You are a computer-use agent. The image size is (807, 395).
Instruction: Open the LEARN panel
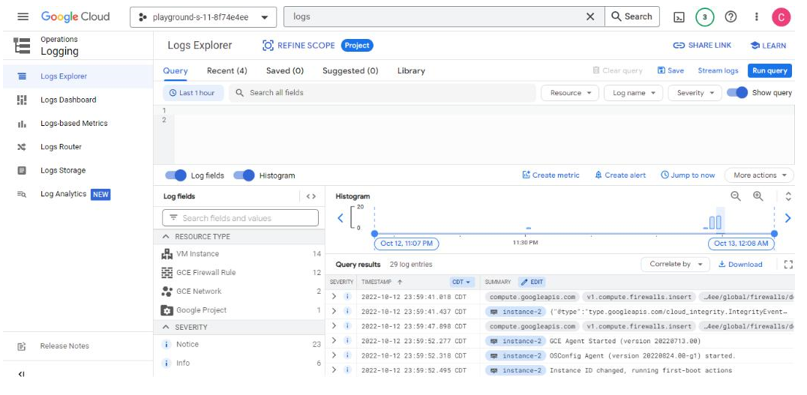pos(768,45)
